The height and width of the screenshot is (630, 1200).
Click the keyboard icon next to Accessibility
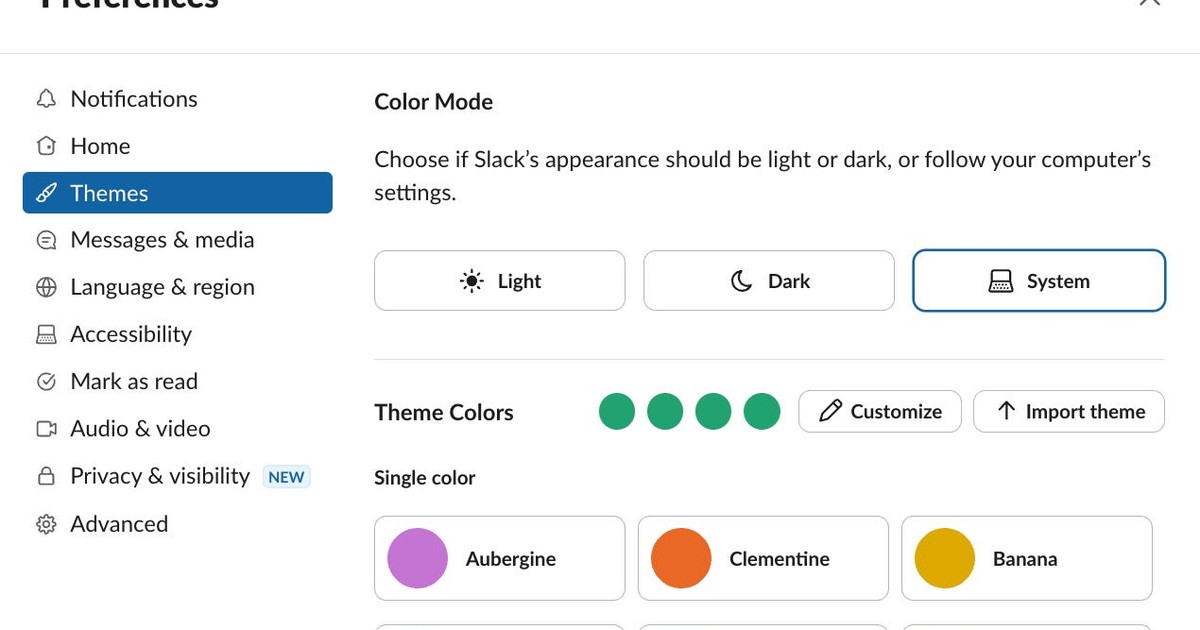pos(46,334)
